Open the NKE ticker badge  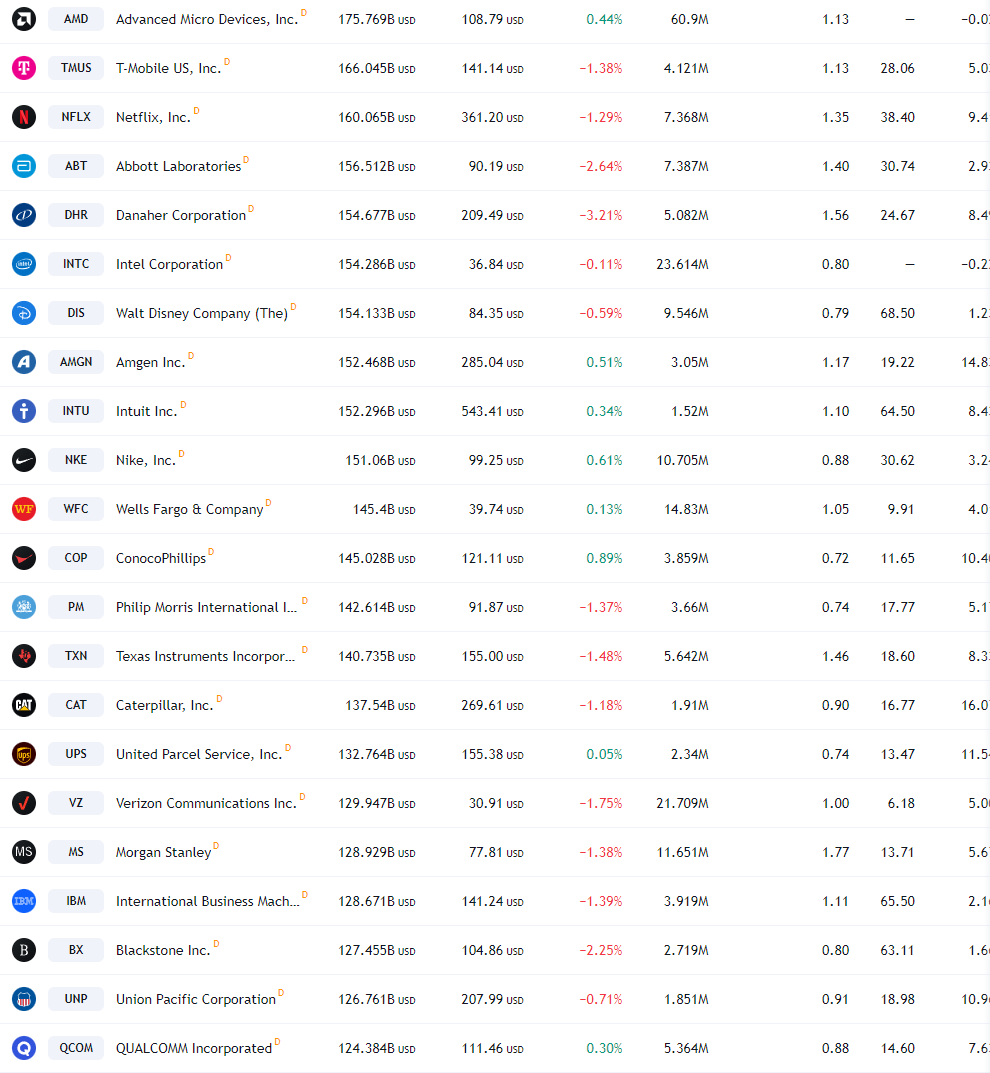tap(76, 460)
